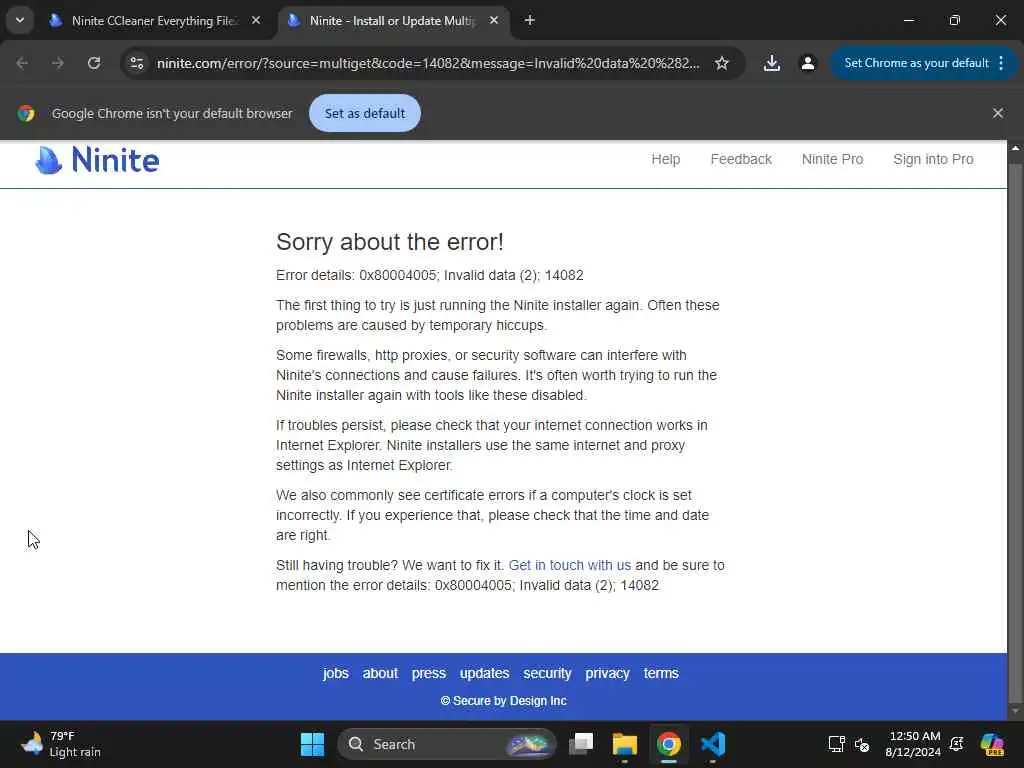Open the clock showing 12:50 AM

(x=914, y=744)
